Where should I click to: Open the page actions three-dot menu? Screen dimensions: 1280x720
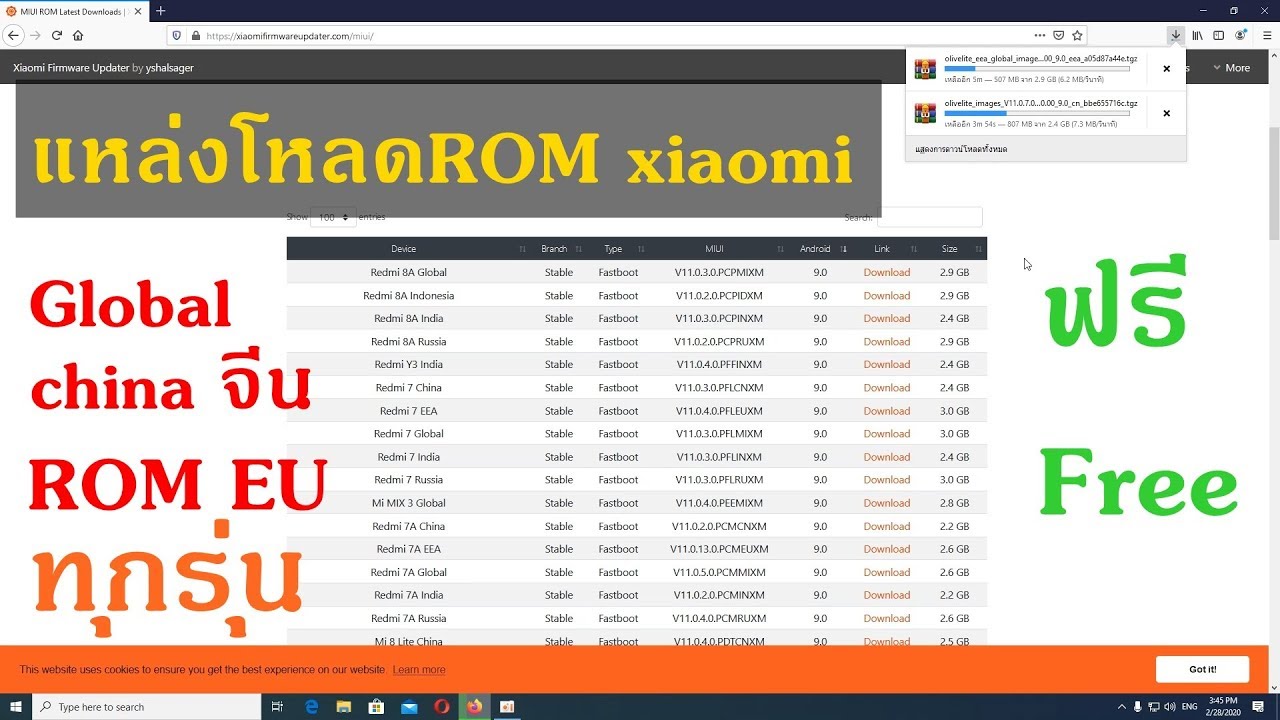click(1040, 35)
